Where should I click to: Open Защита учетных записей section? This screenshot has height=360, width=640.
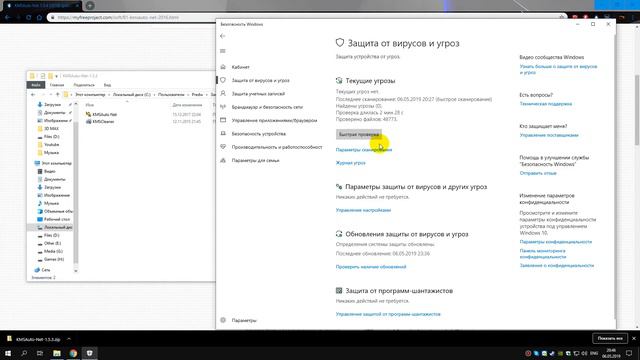(x=258, y=94)
